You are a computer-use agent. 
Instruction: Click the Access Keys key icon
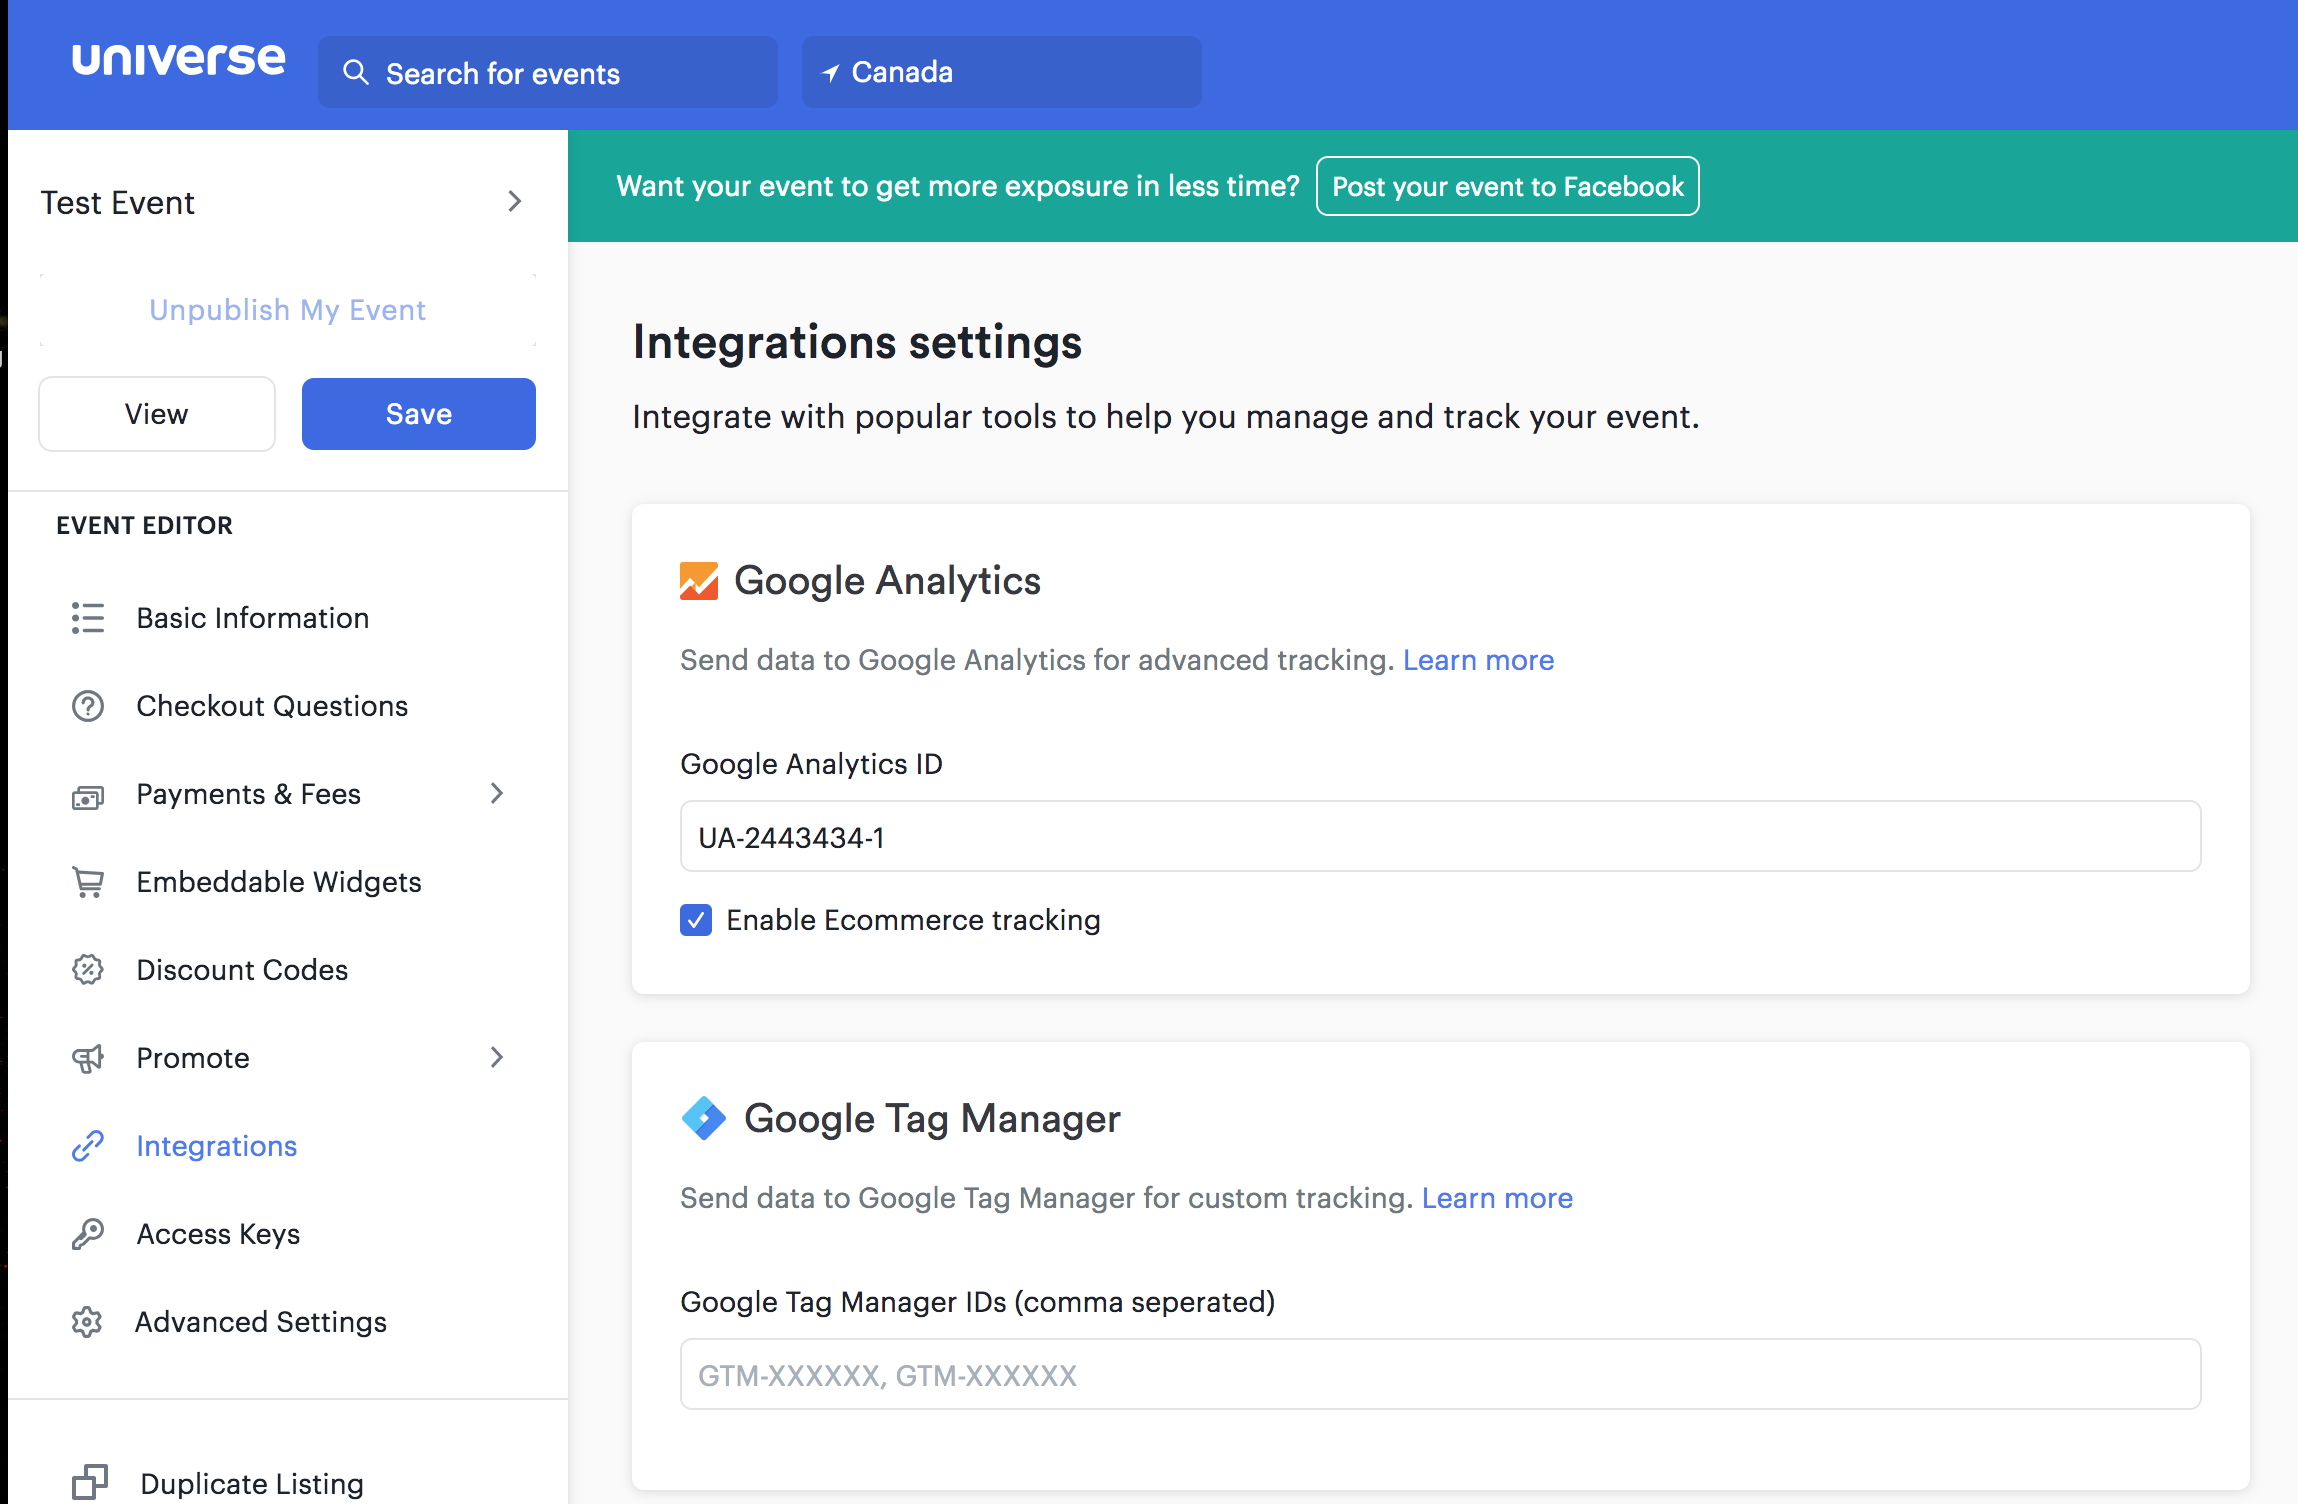point(88,1234)
